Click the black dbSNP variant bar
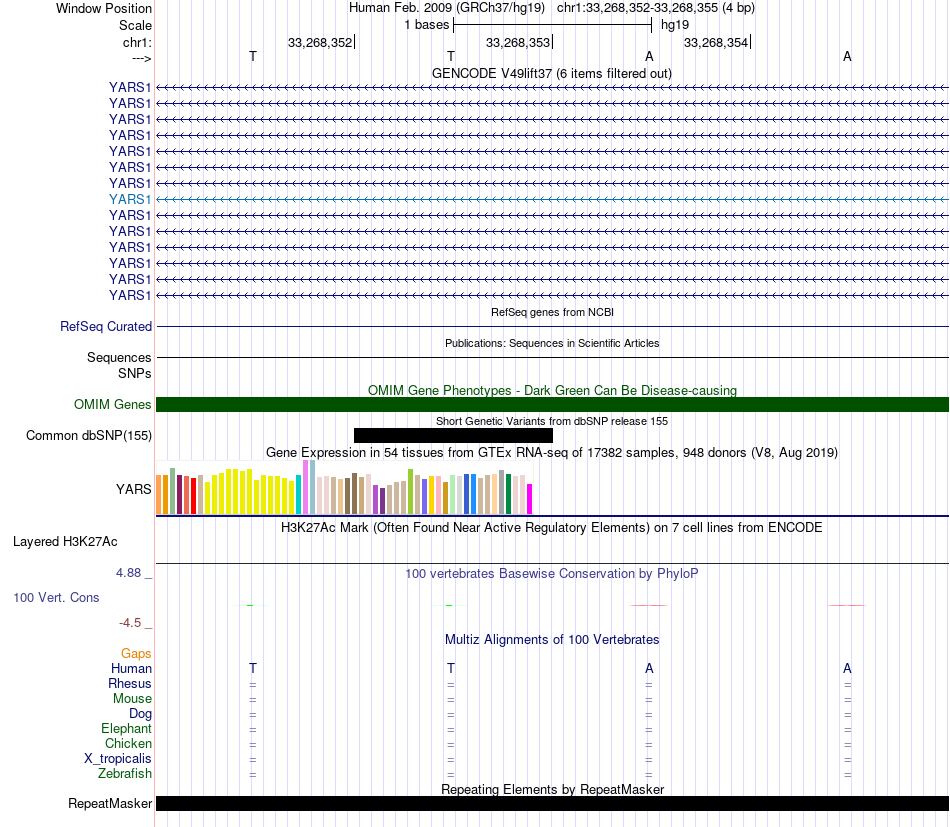Viewport: 950px width, 827px height. click(453, 436)
